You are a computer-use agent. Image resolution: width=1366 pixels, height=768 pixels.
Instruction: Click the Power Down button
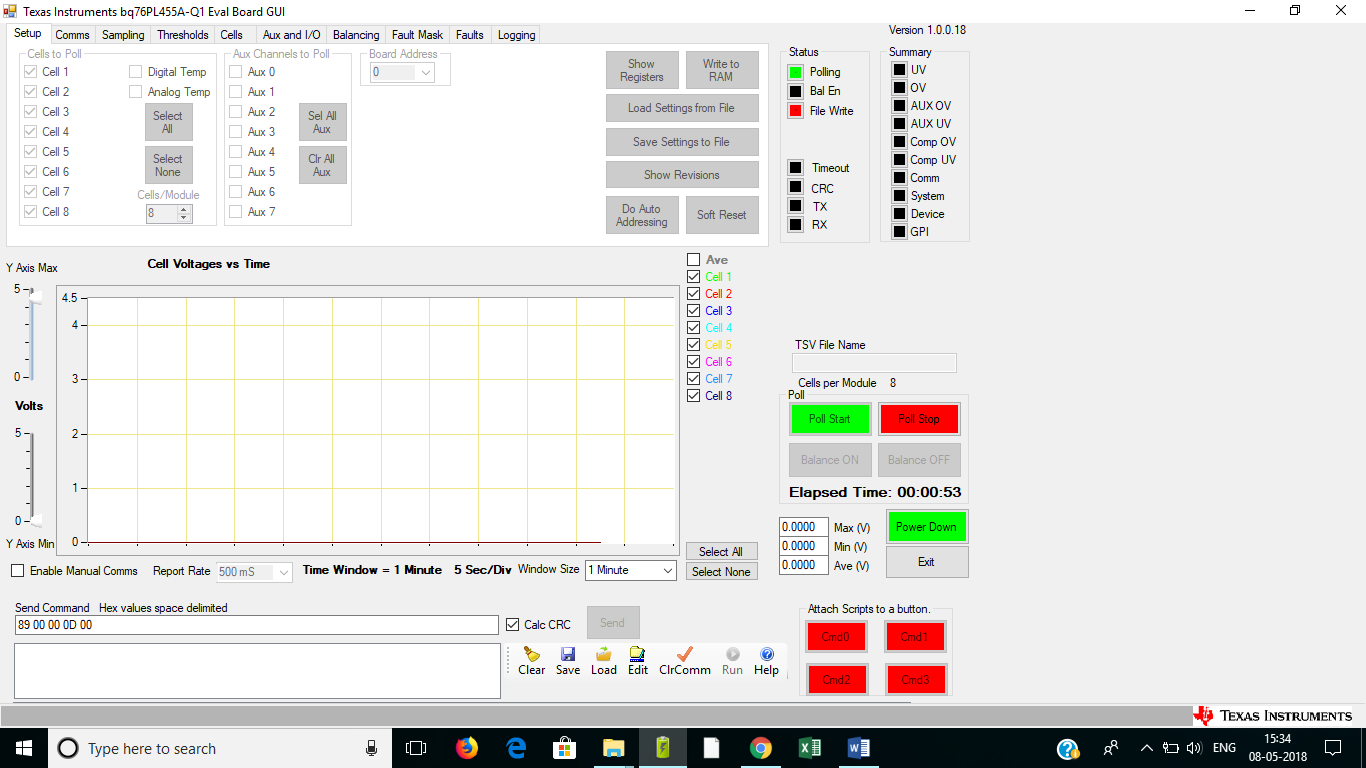coord(927,527)
